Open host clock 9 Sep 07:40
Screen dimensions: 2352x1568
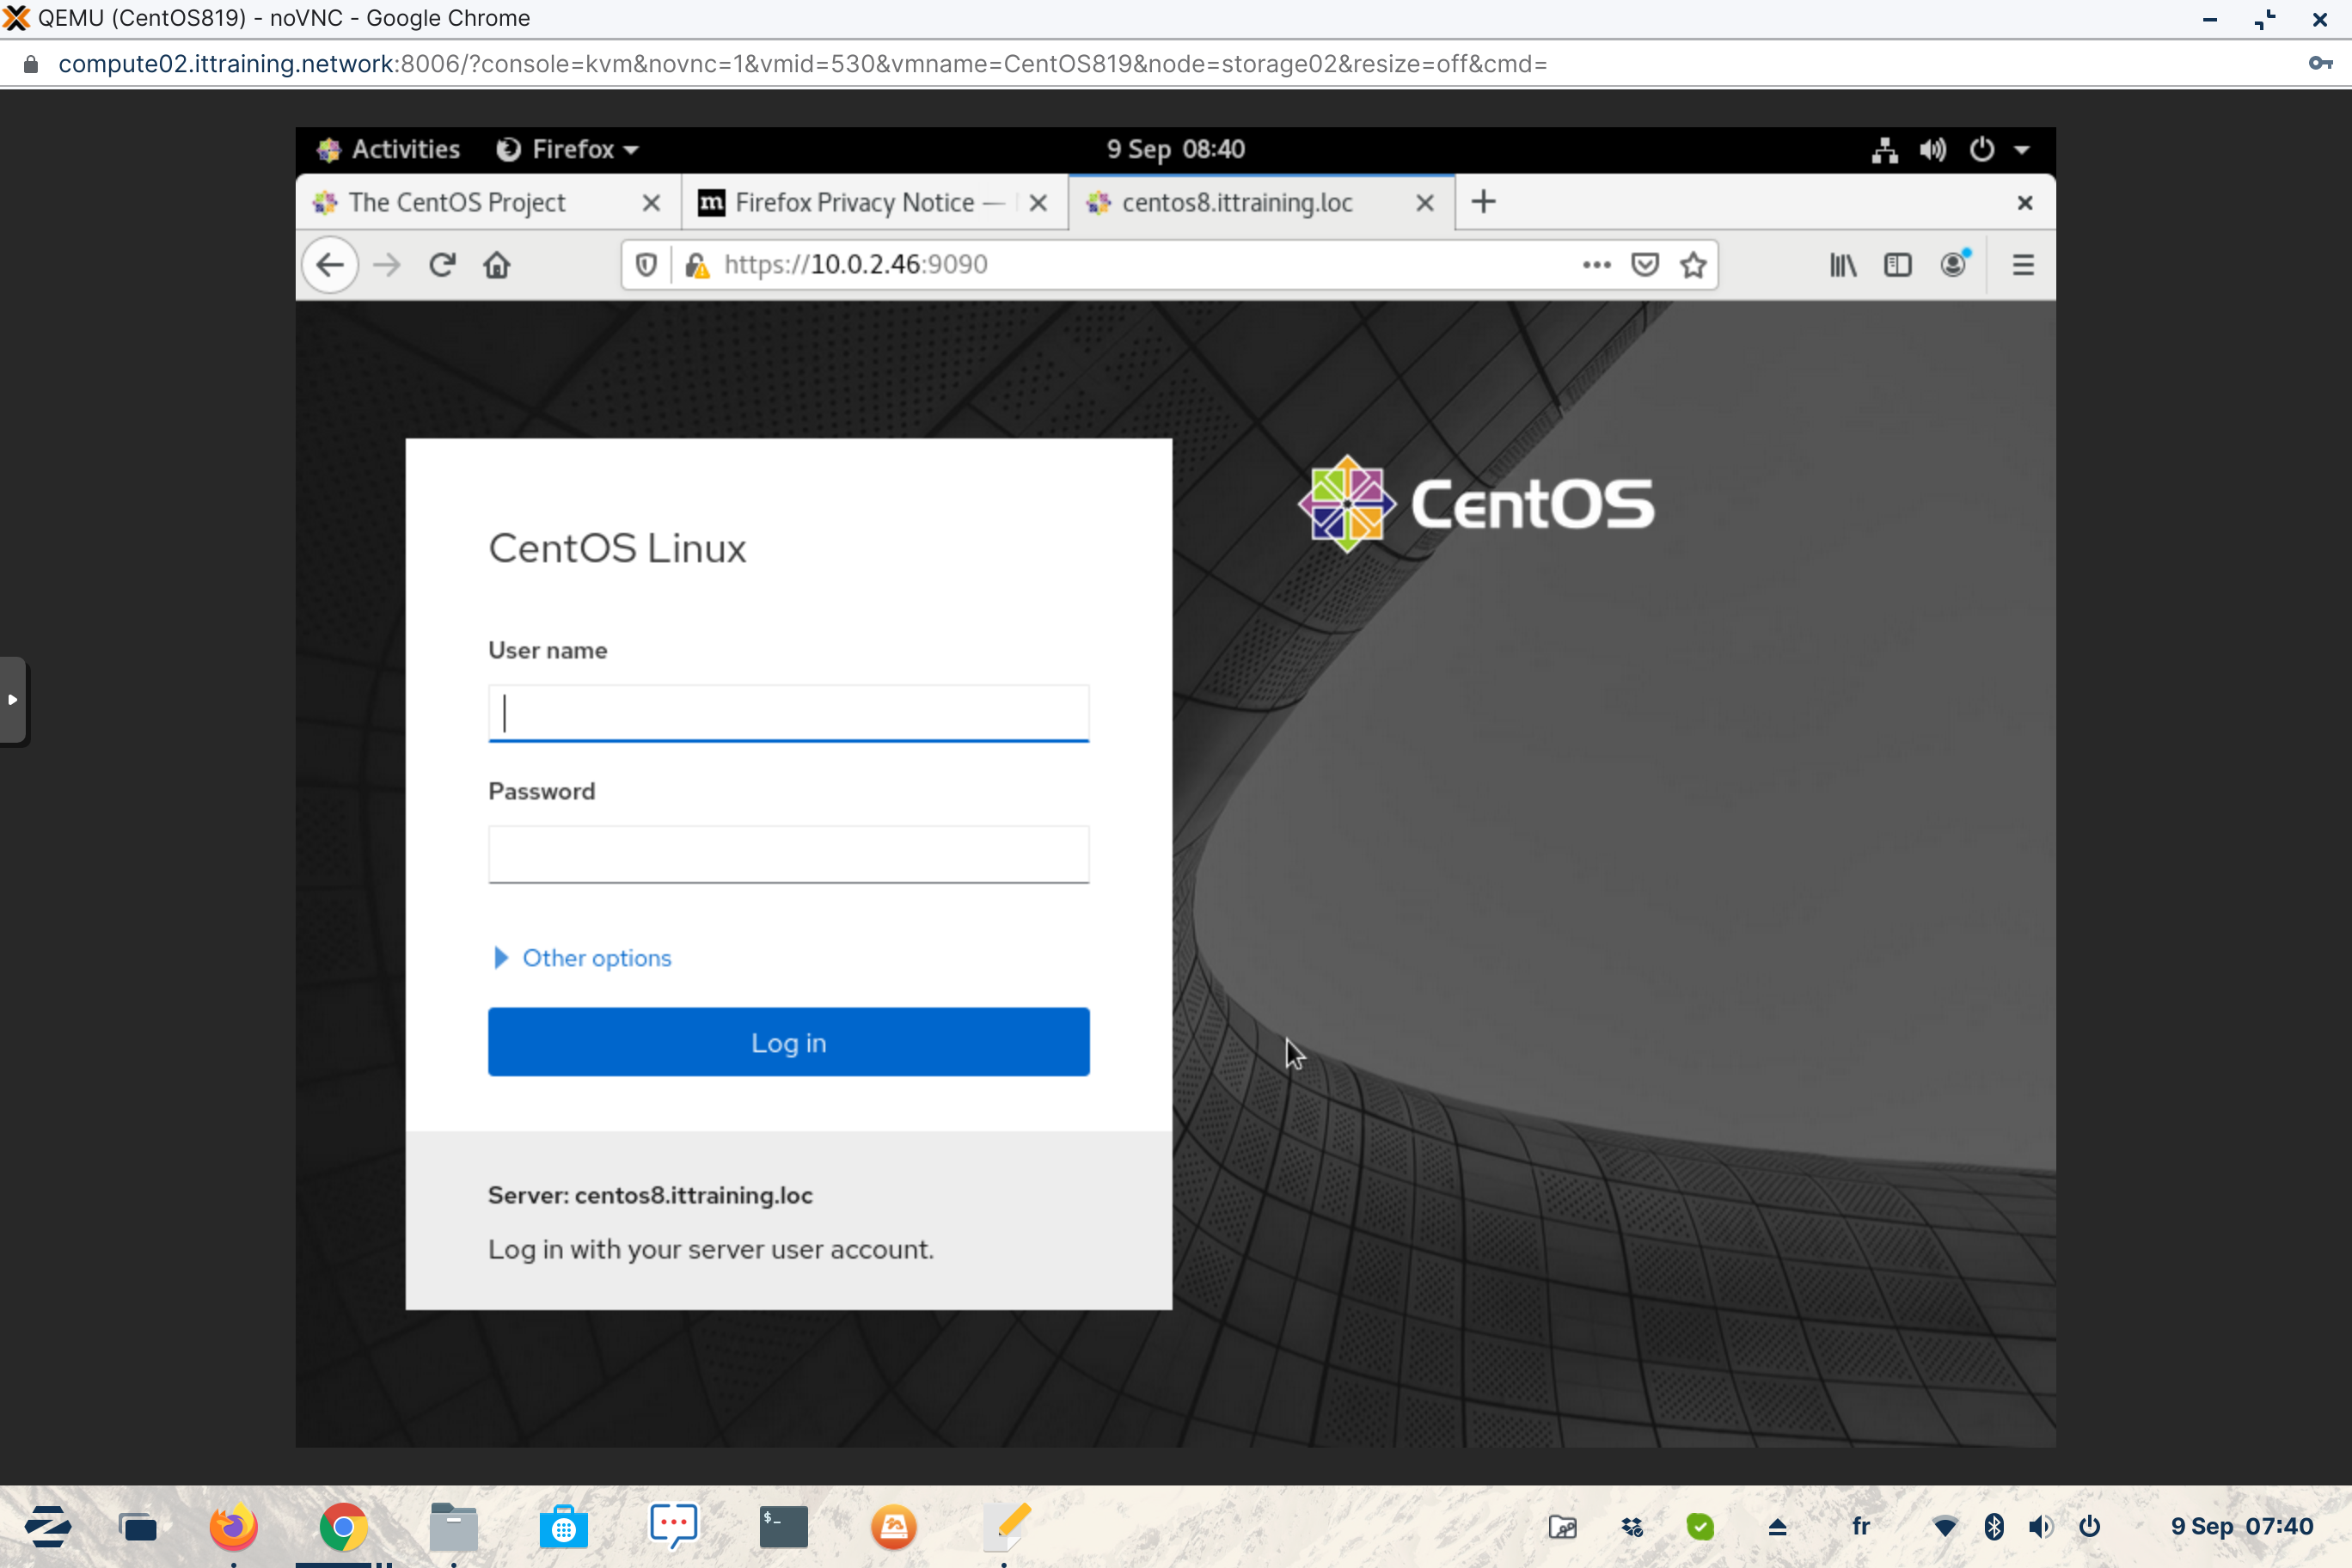pyautogui.click(x=2241, y=1526)
